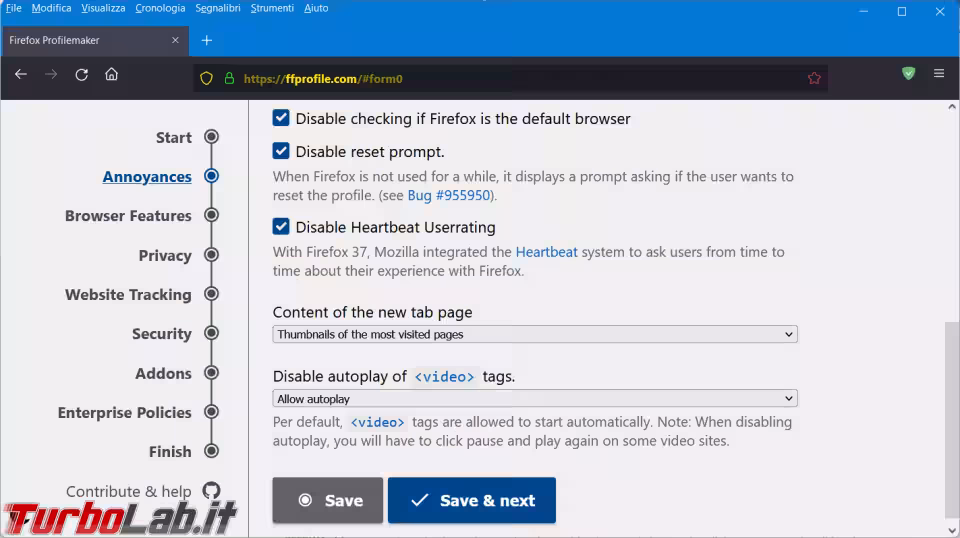
Task: Go to the Addons section label
Action: coord(163,373)
